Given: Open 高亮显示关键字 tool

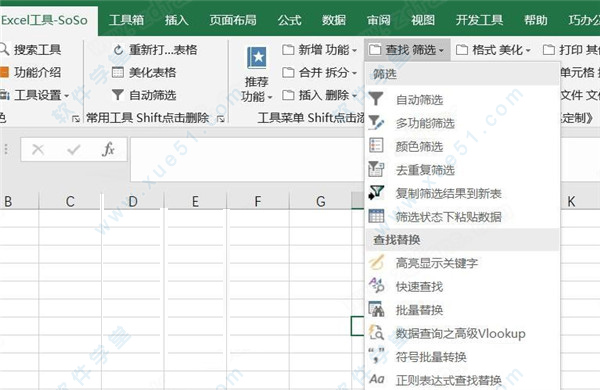Looking at the screenshot, I should point(437,263).
